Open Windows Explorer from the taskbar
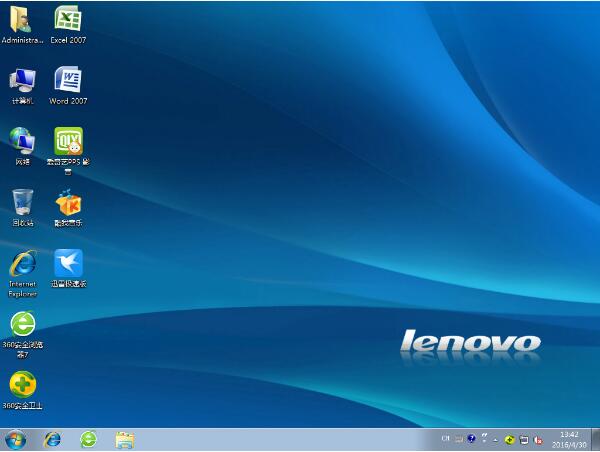Viewport: 600px width, 452px height. click(125, 440)
